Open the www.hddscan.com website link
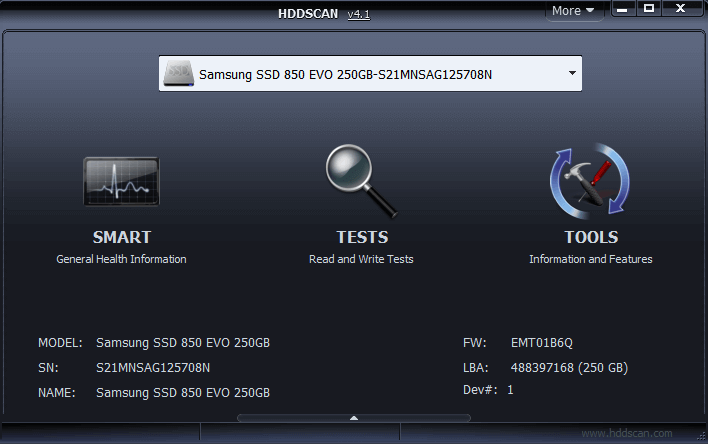 [x=627, y=433]
